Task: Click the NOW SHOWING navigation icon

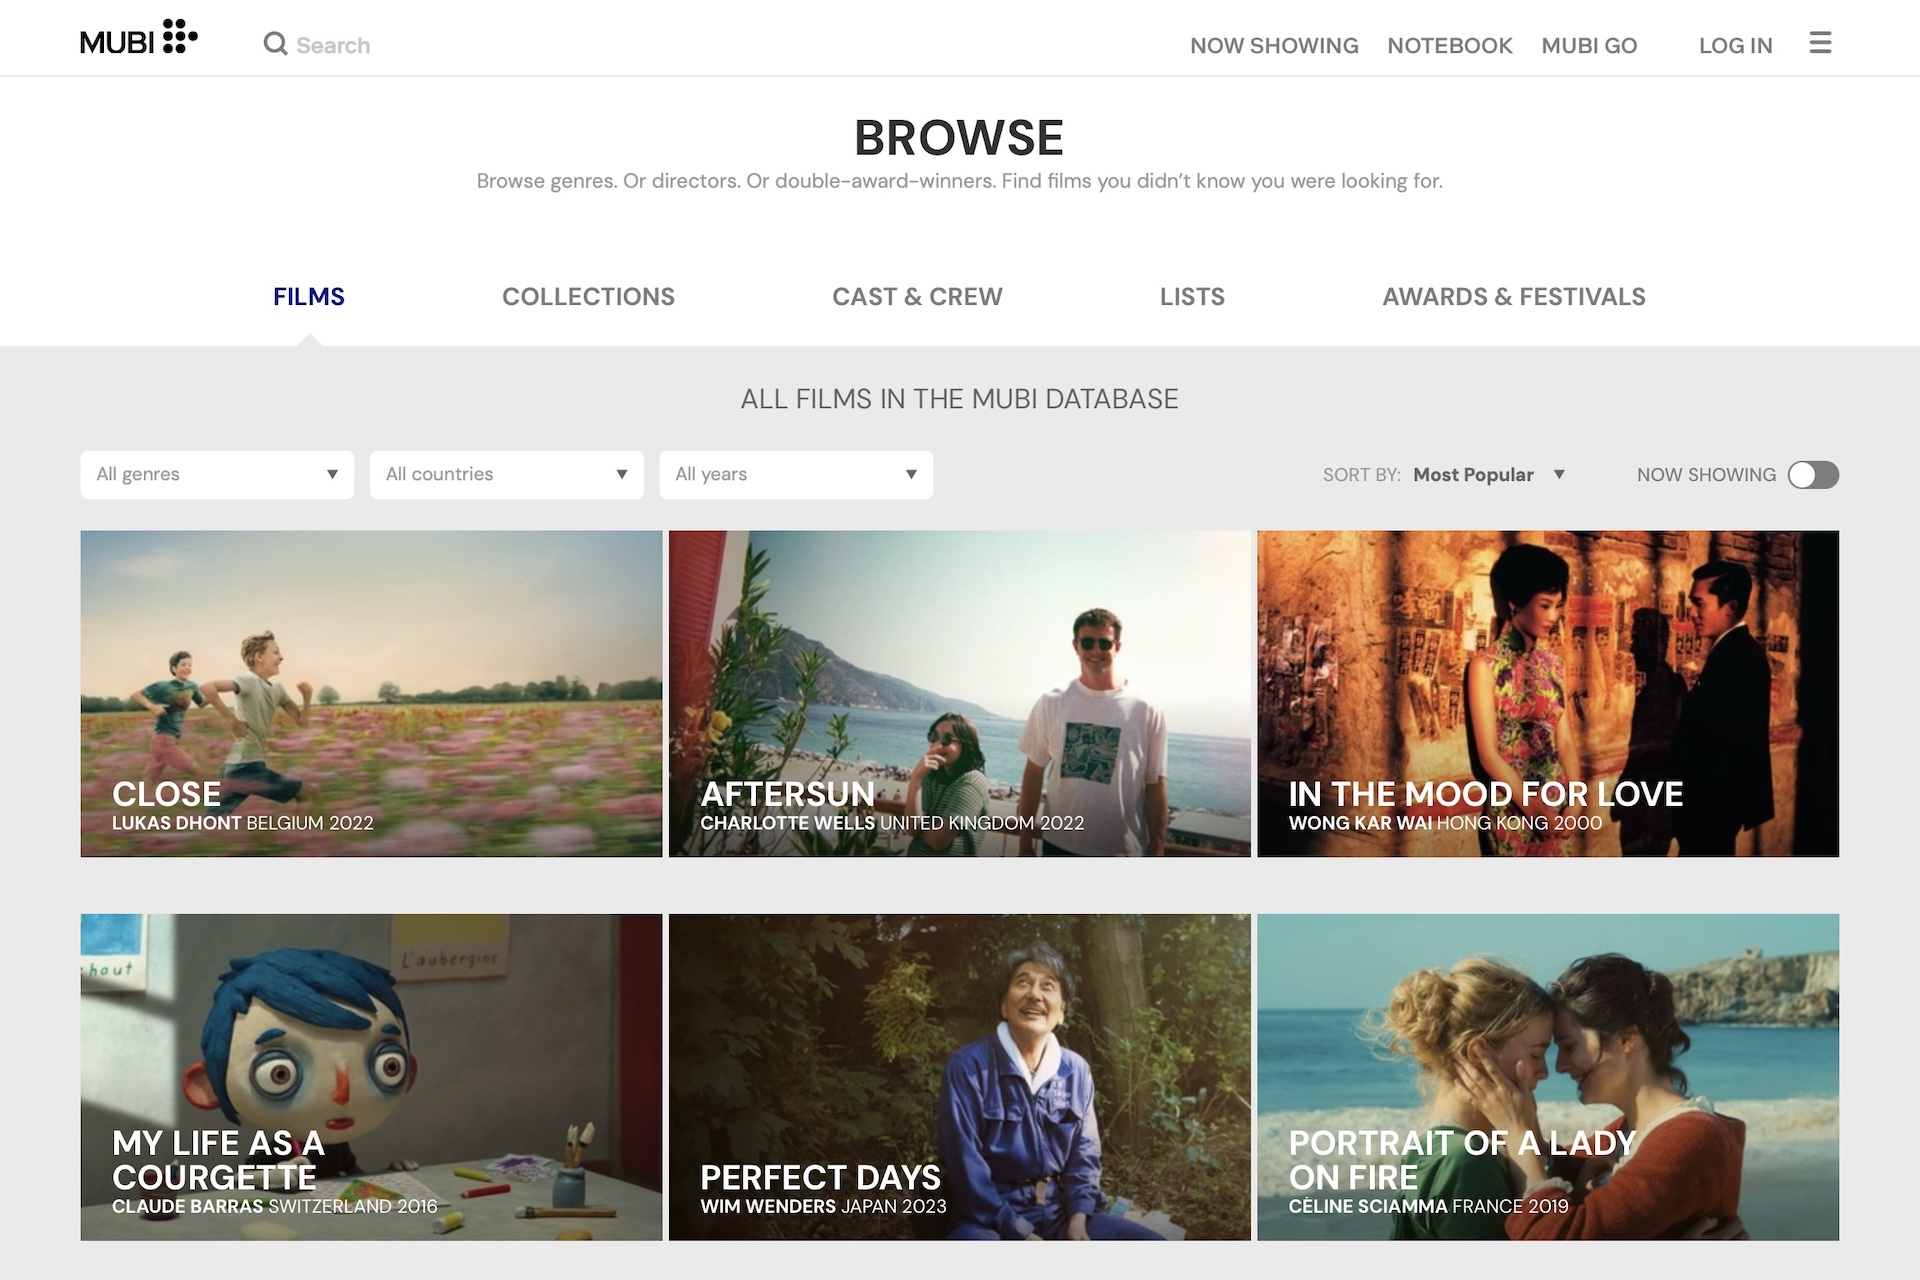Action: pyautogui.click(x=1274, y=44)
